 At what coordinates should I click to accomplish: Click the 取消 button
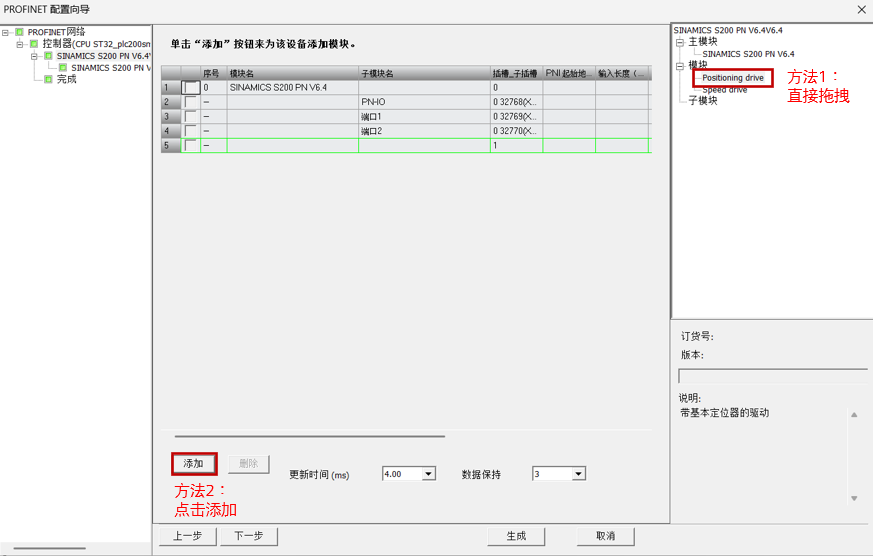click(605, 536)
